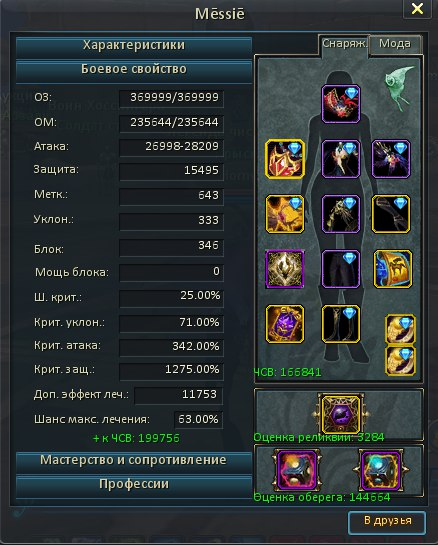Viewport: 438px width, 545px height.
Task: Click the red helmet equipment slot
Action: [341, 104]
